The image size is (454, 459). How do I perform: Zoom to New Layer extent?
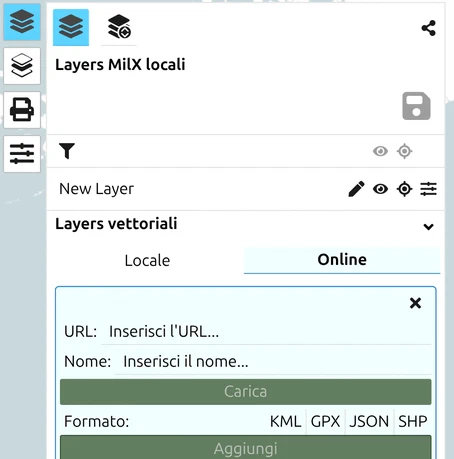pyautogui.click(x=404, y=189)
